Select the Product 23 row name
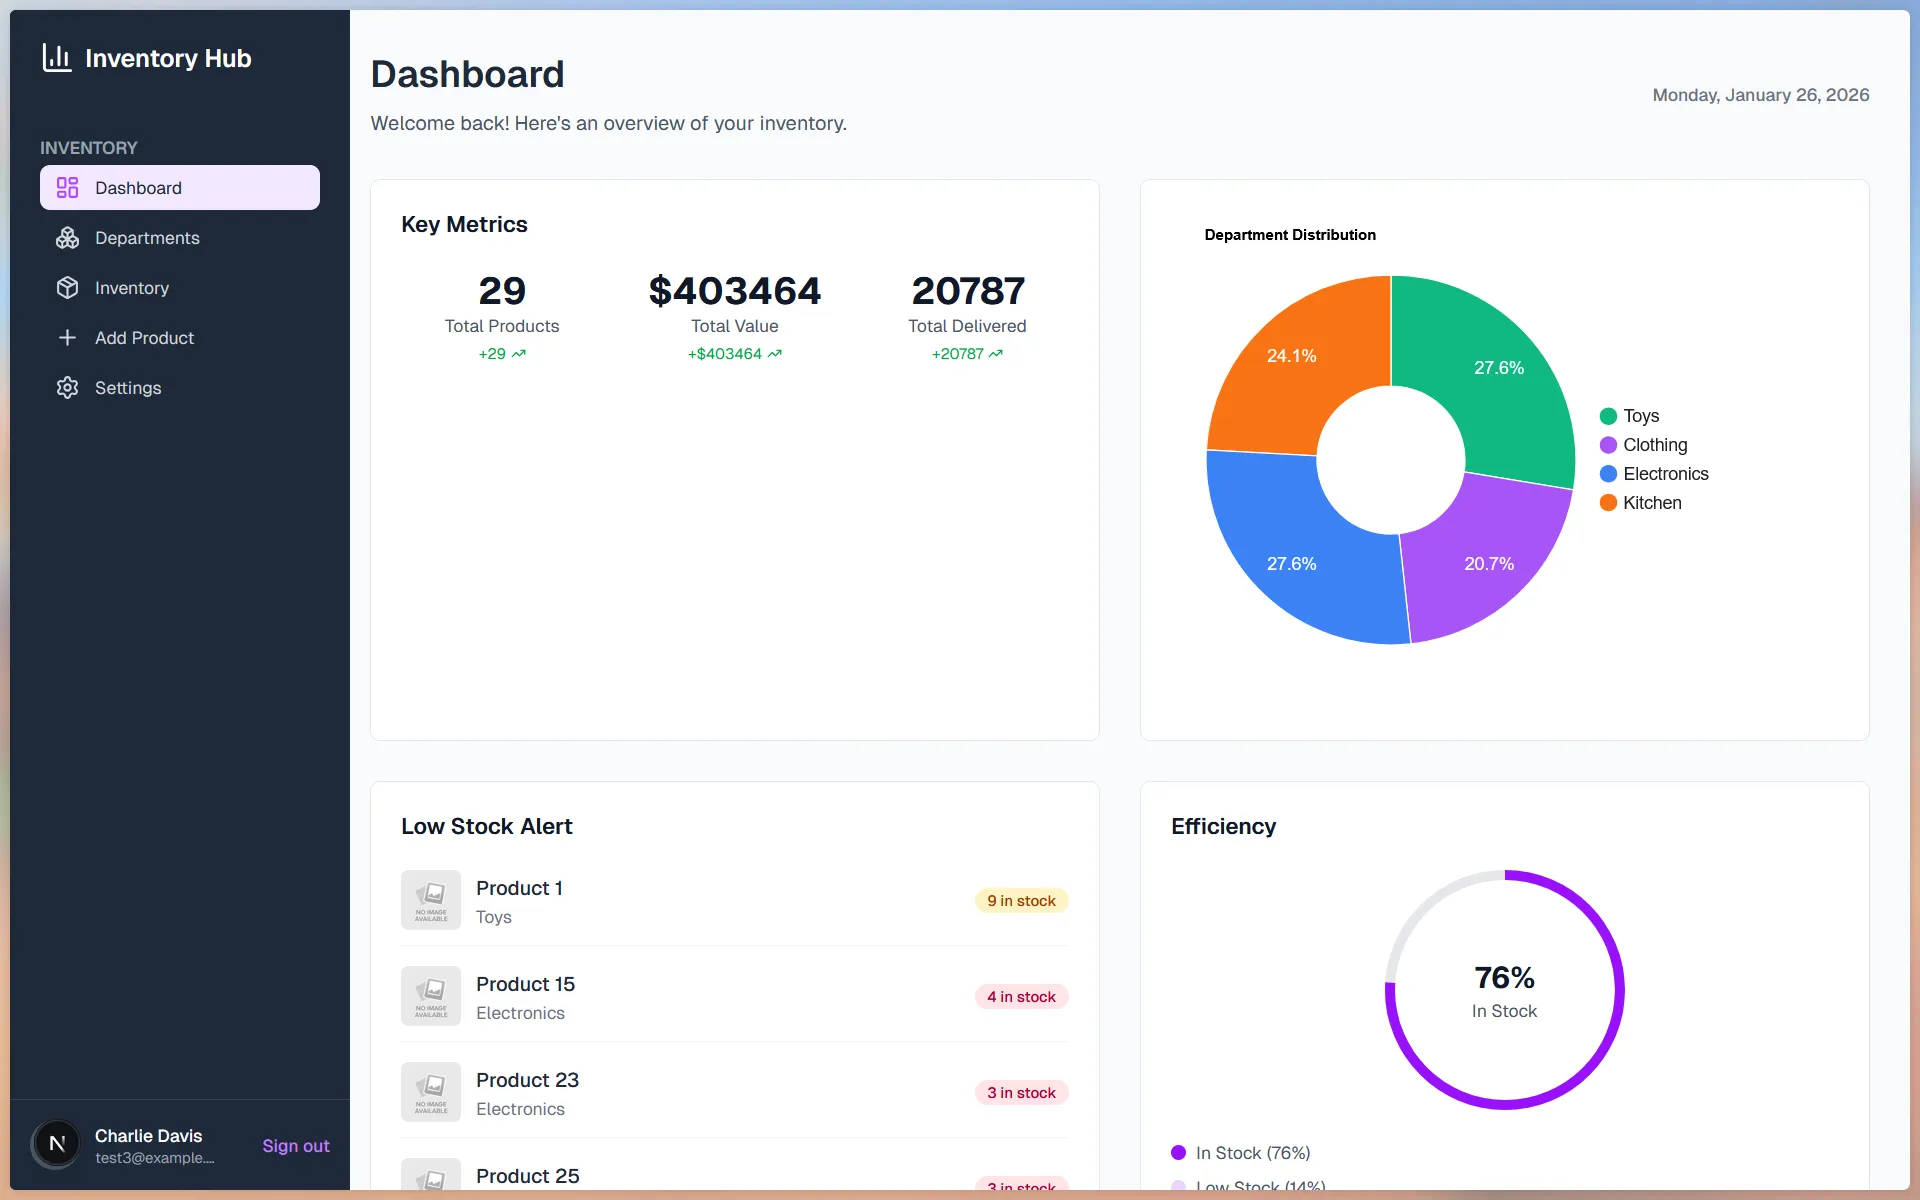Viewport: 1920px width, 1200px height. tap(527, 1080)
